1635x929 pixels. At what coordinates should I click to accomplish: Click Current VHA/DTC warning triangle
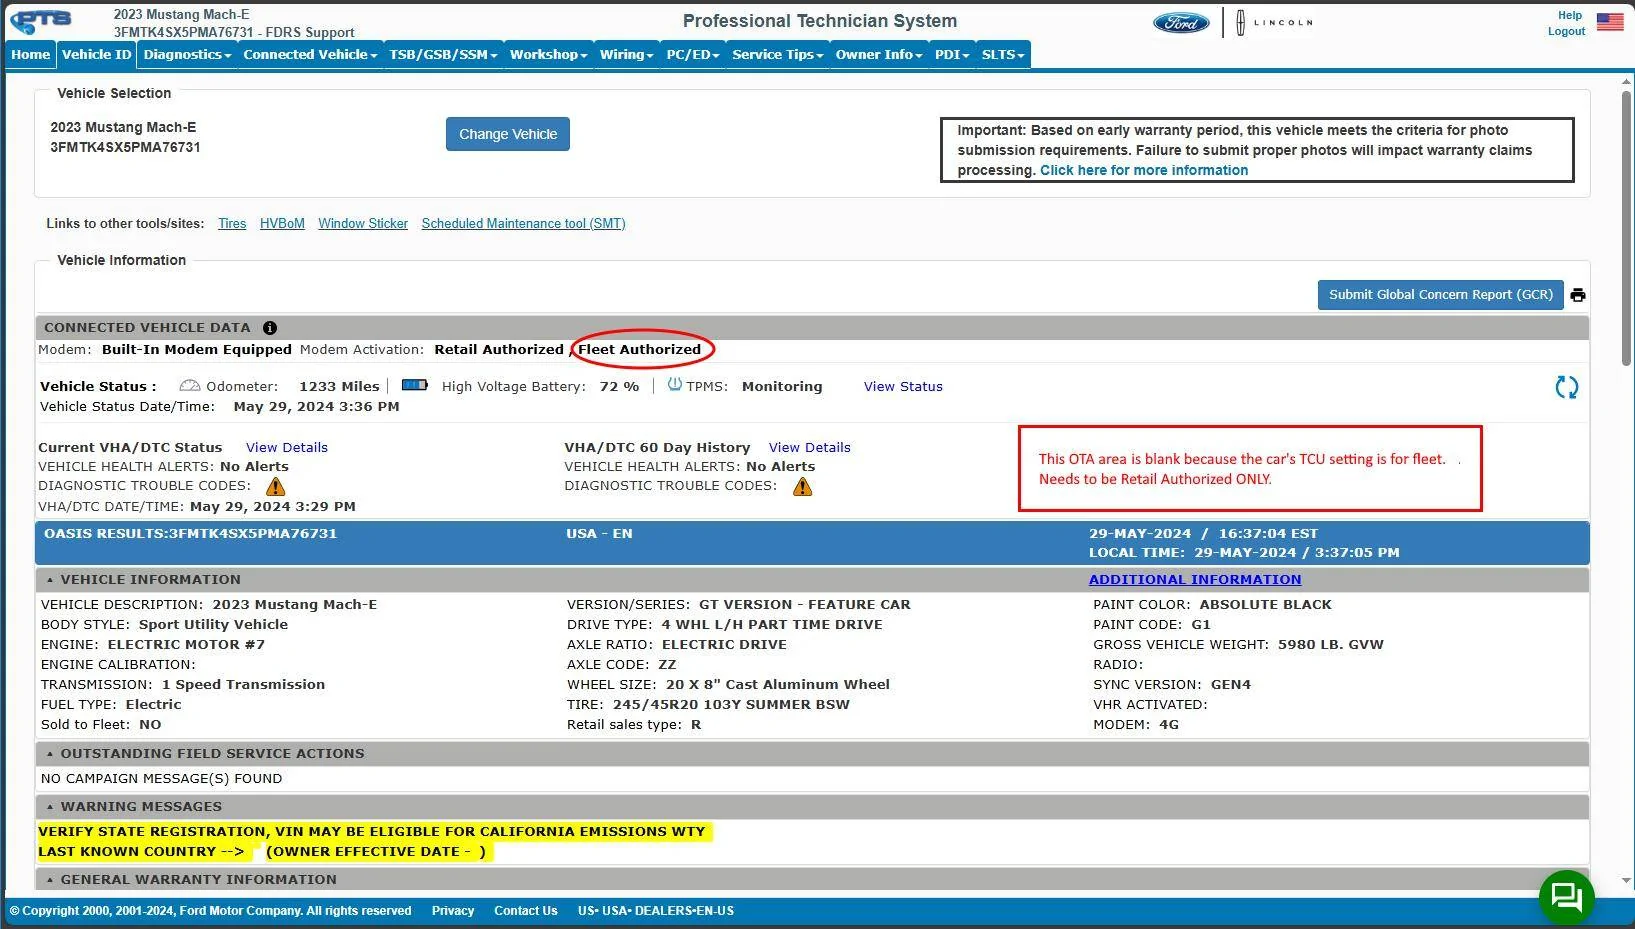(275, 487)
